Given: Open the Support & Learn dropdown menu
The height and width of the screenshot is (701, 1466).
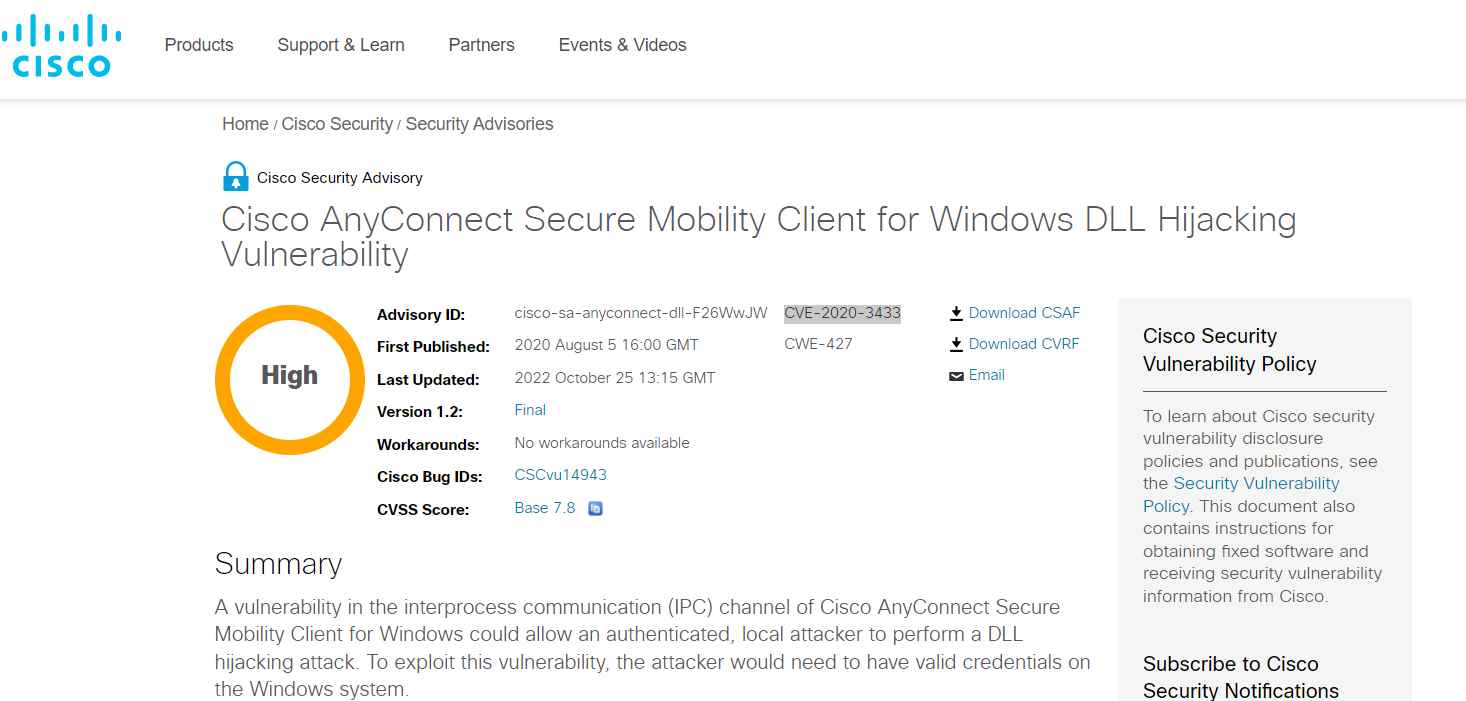Looking at the screenshot, I should point(340,45).
